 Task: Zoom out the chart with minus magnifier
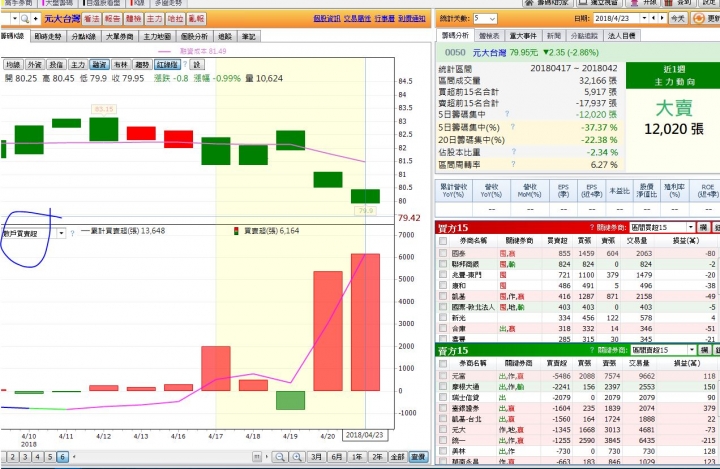point(279,457)
